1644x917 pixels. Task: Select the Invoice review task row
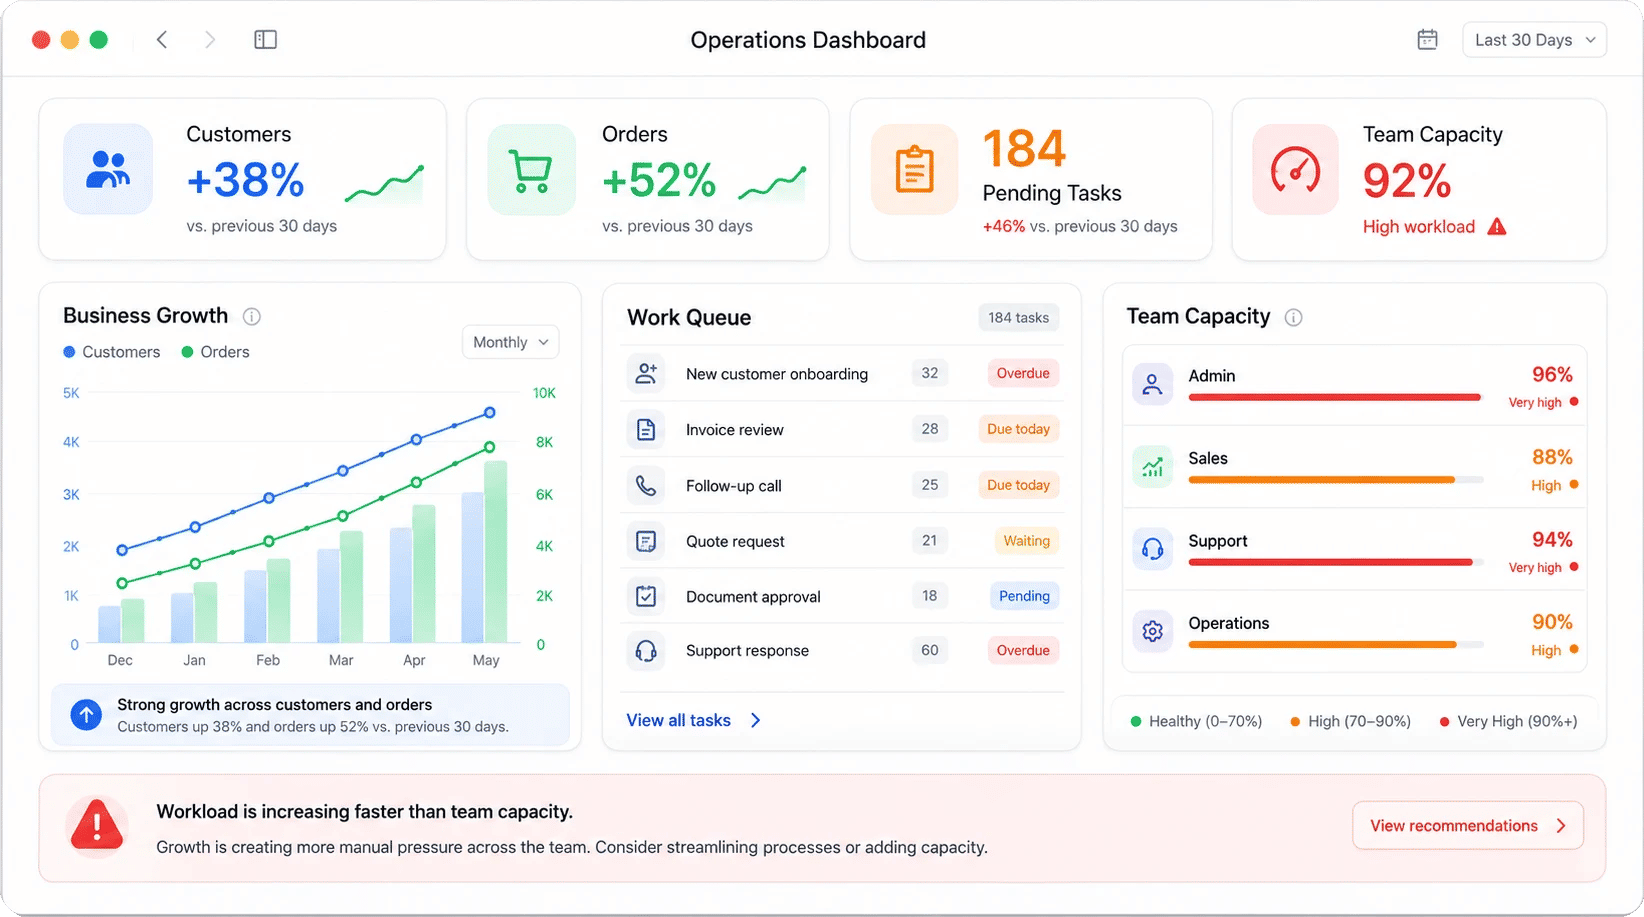pos(842,429)
